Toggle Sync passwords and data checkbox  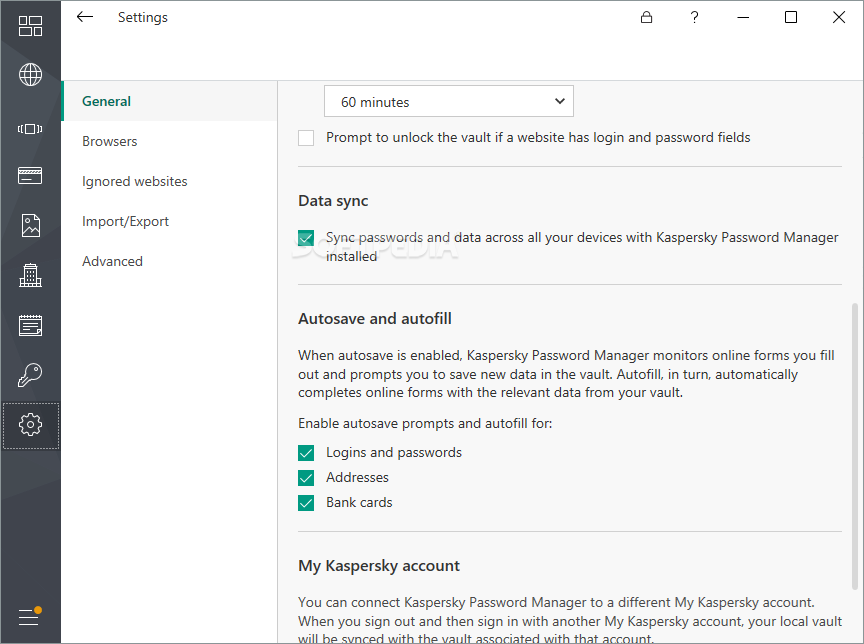click(306, 238)
